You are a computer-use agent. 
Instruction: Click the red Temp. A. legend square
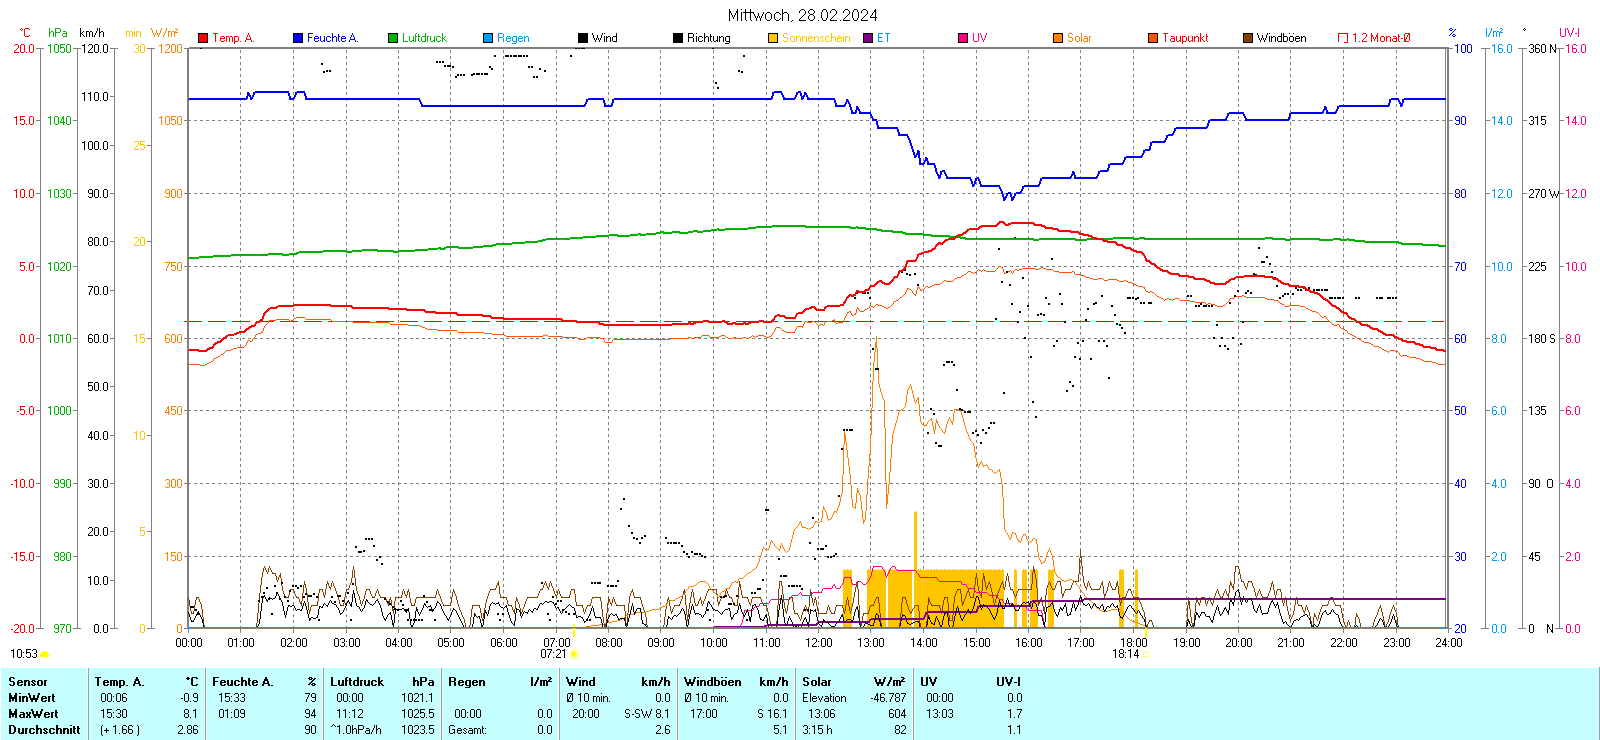point(203,38)
